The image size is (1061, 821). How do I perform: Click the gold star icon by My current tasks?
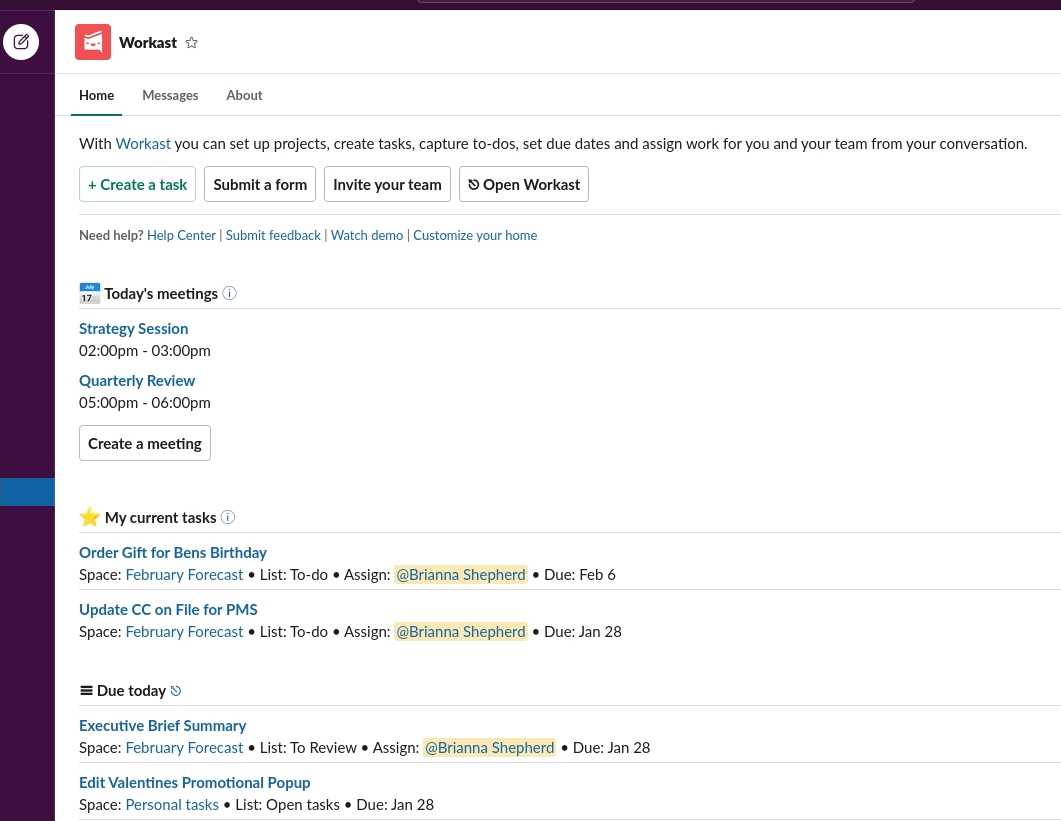tap(89, 517)
